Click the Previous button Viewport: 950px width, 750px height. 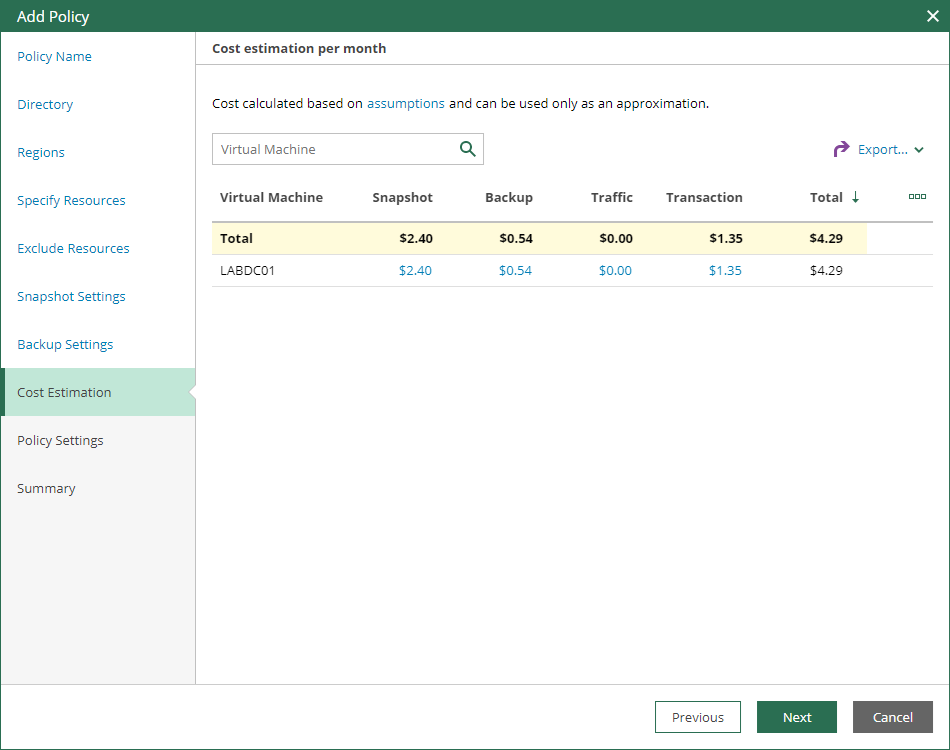tap(697, 717)
